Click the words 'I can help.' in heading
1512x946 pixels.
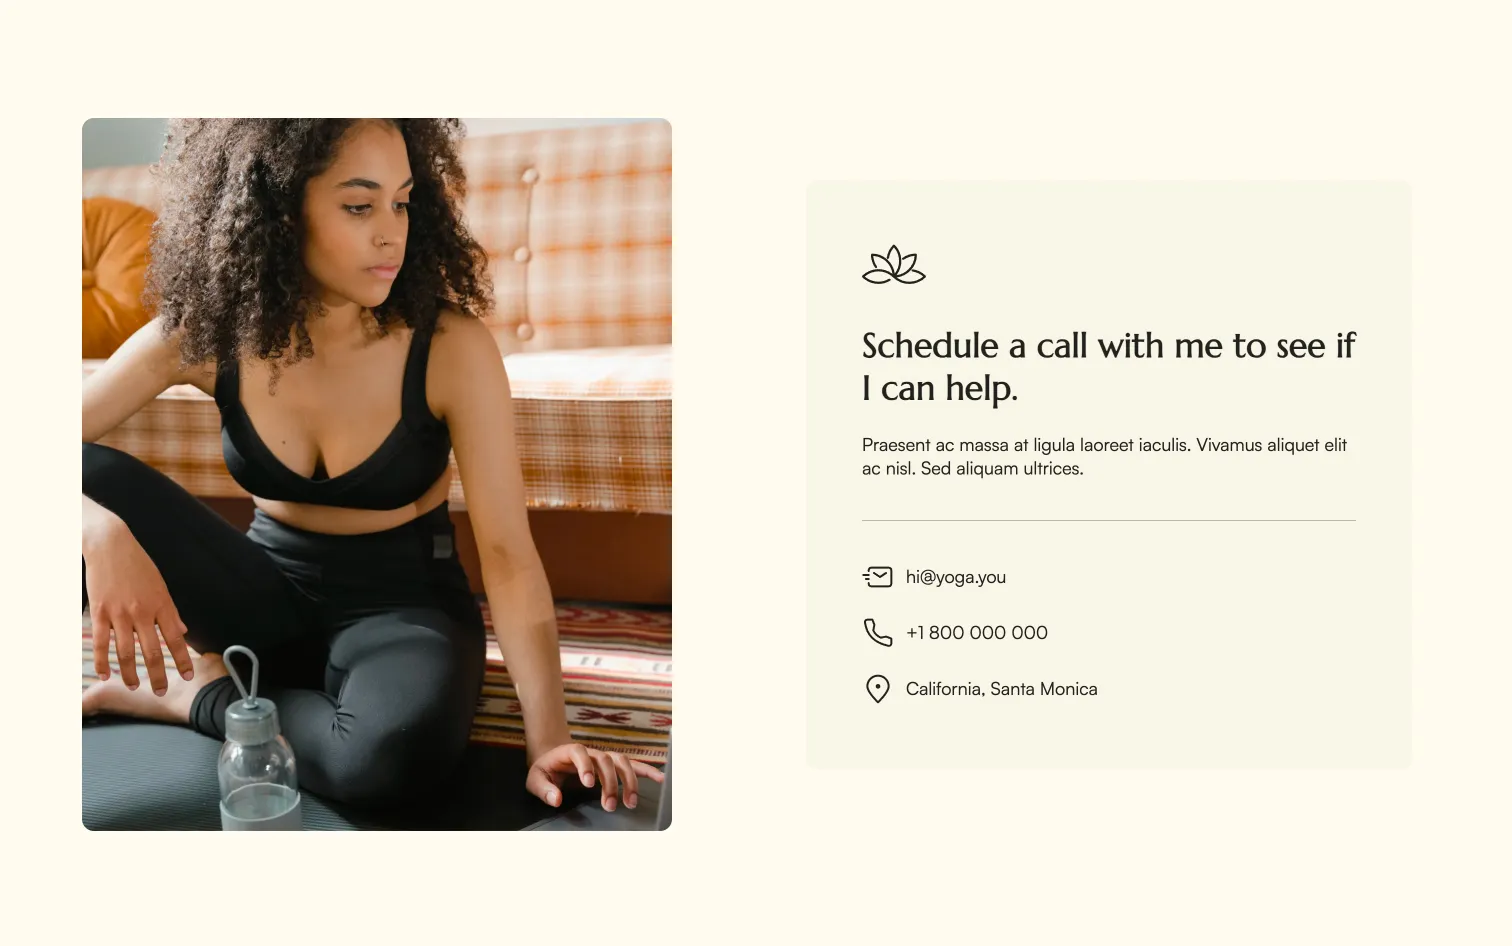[940, 388]
